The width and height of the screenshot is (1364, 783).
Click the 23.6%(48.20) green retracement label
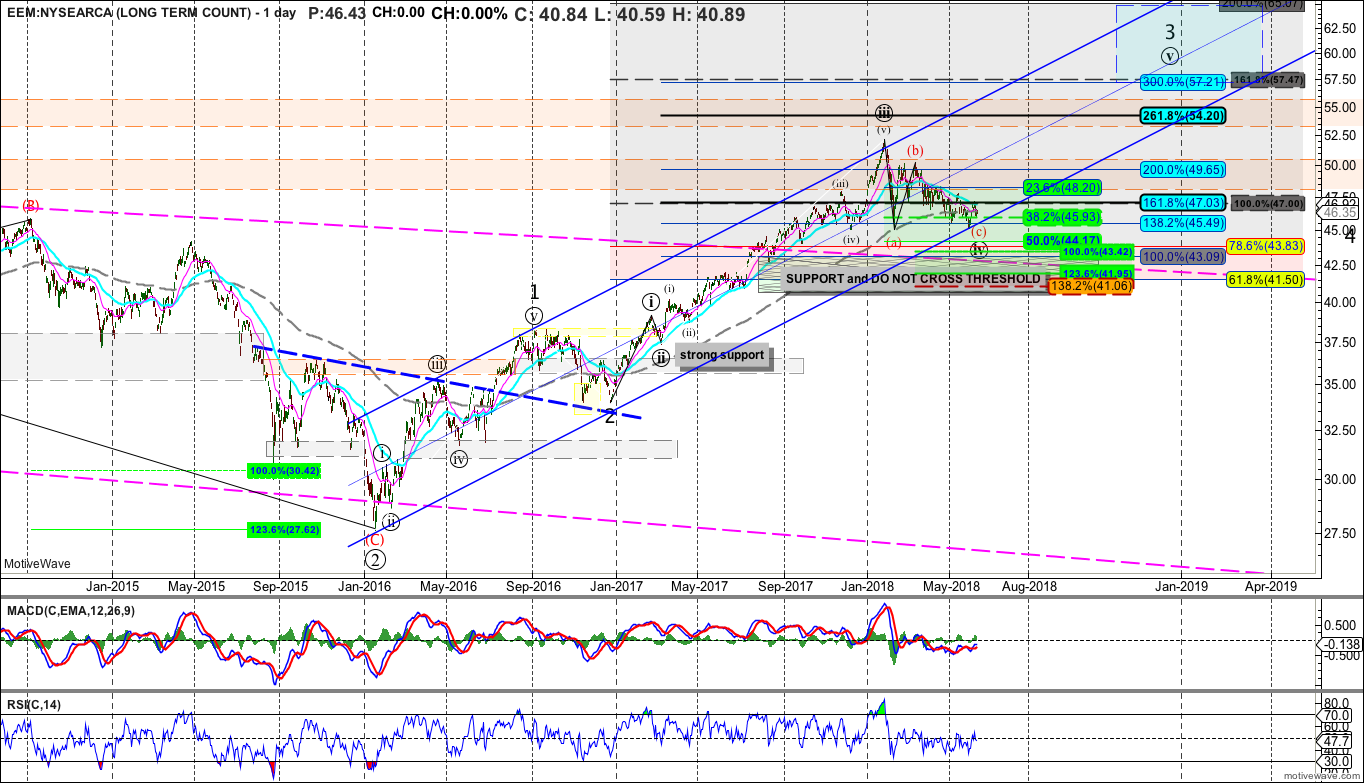pos(1063,187)
